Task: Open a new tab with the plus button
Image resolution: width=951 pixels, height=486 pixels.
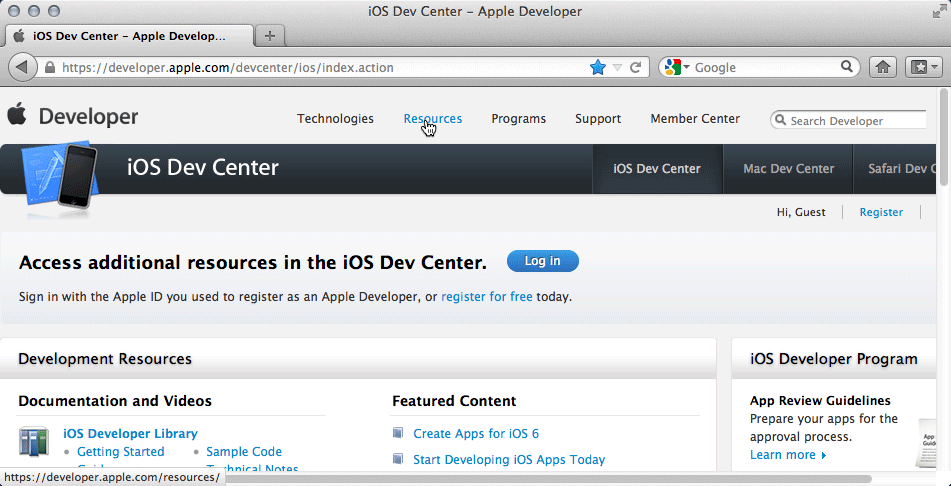Action: tap(270, 36)
